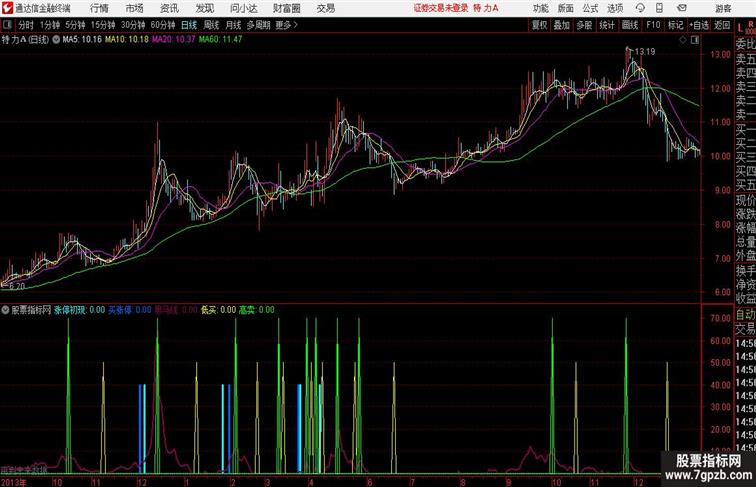
Task: Open the 市场 menu
Action: click(135, 8)
